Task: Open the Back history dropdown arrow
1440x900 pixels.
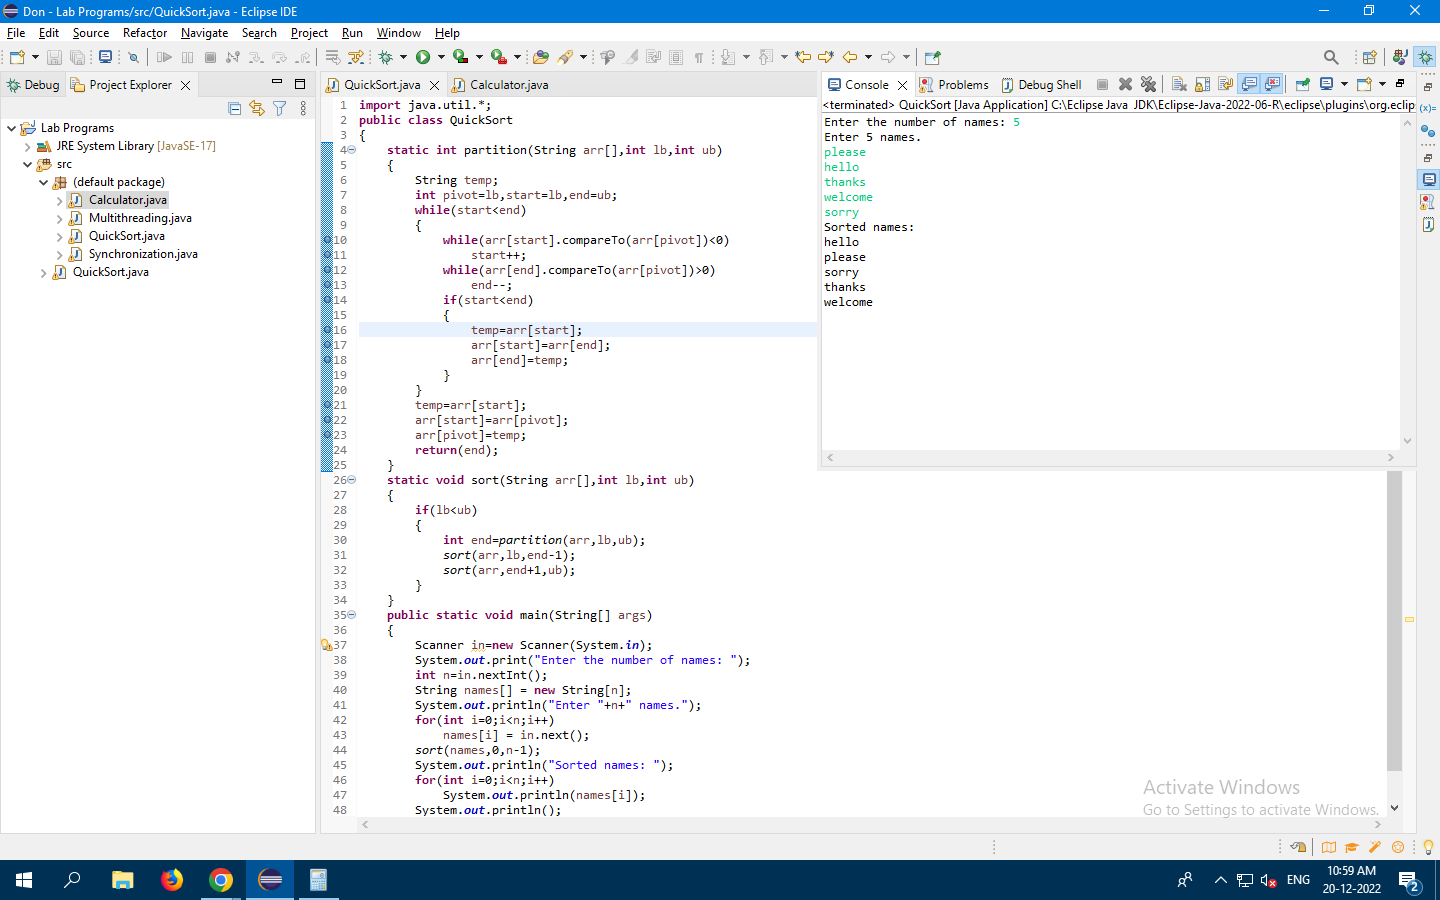Action: [868, 57]
